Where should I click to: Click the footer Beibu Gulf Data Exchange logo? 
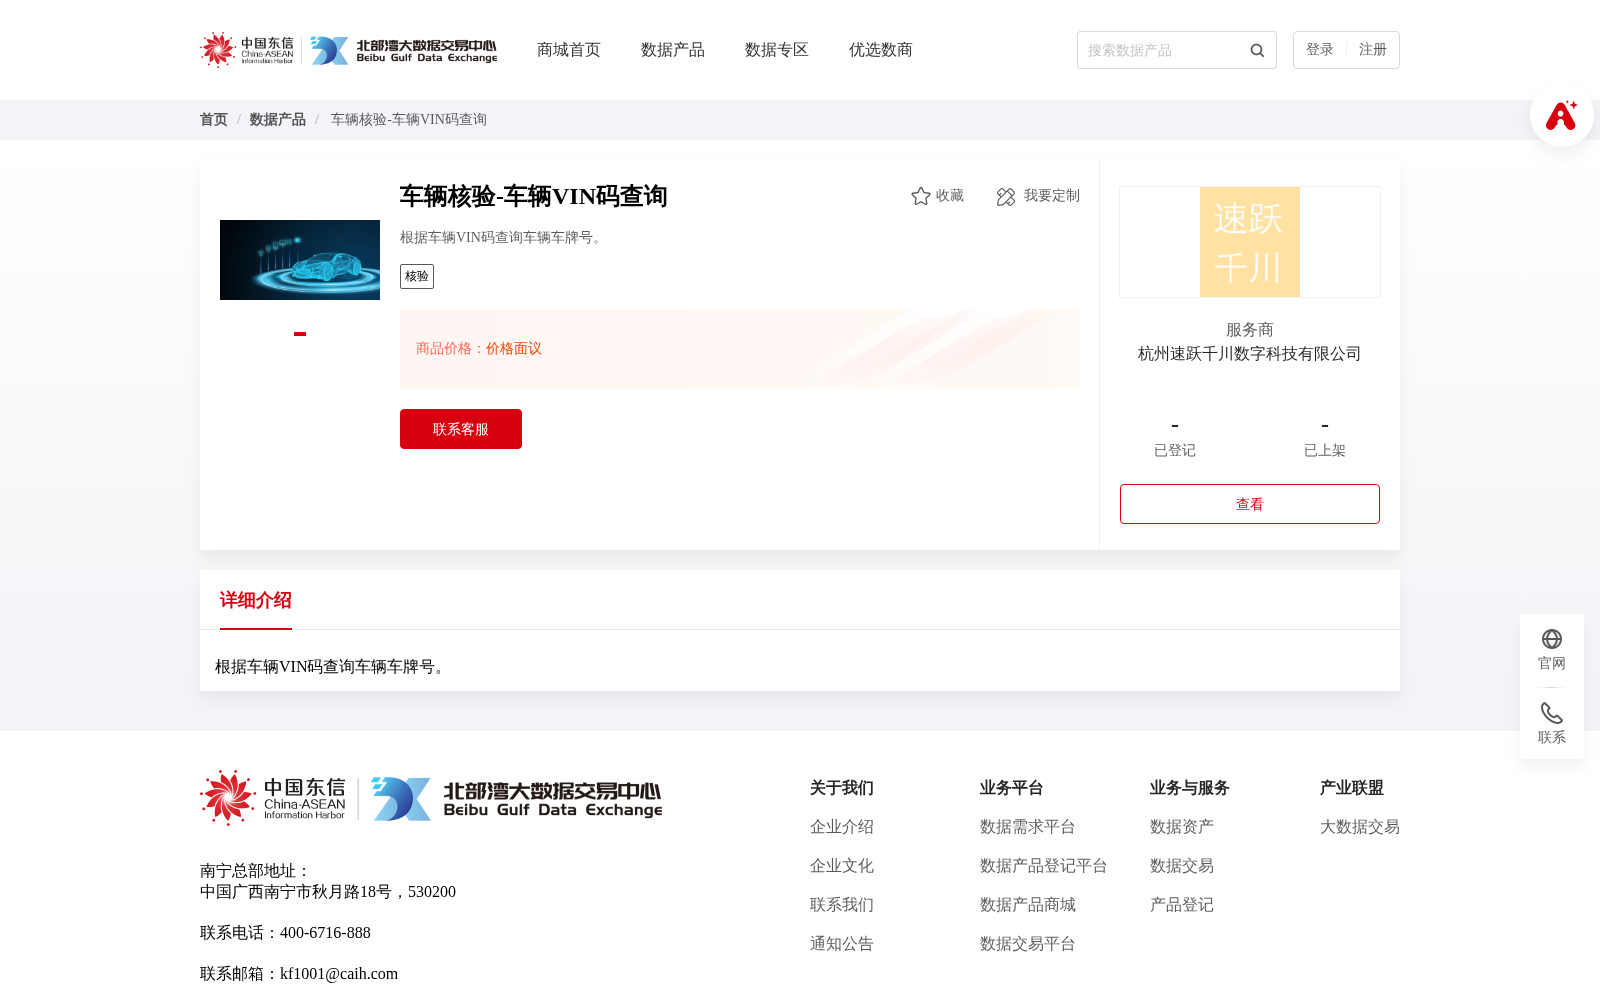(517, 798)
